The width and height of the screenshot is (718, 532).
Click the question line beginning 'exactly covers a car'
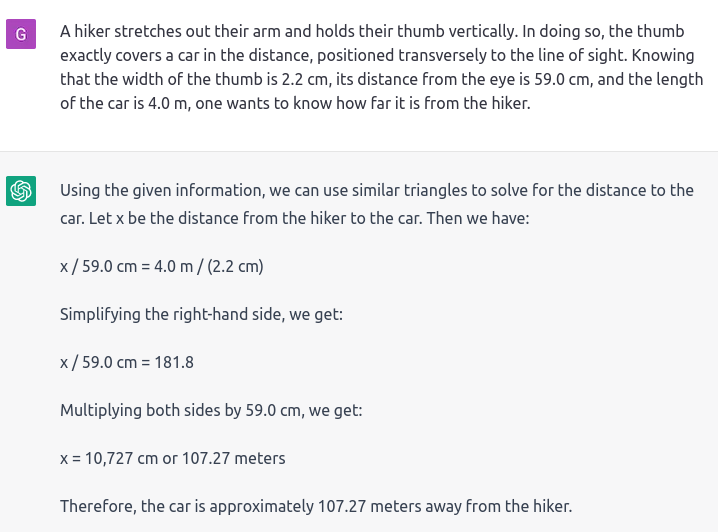[377, 55]
